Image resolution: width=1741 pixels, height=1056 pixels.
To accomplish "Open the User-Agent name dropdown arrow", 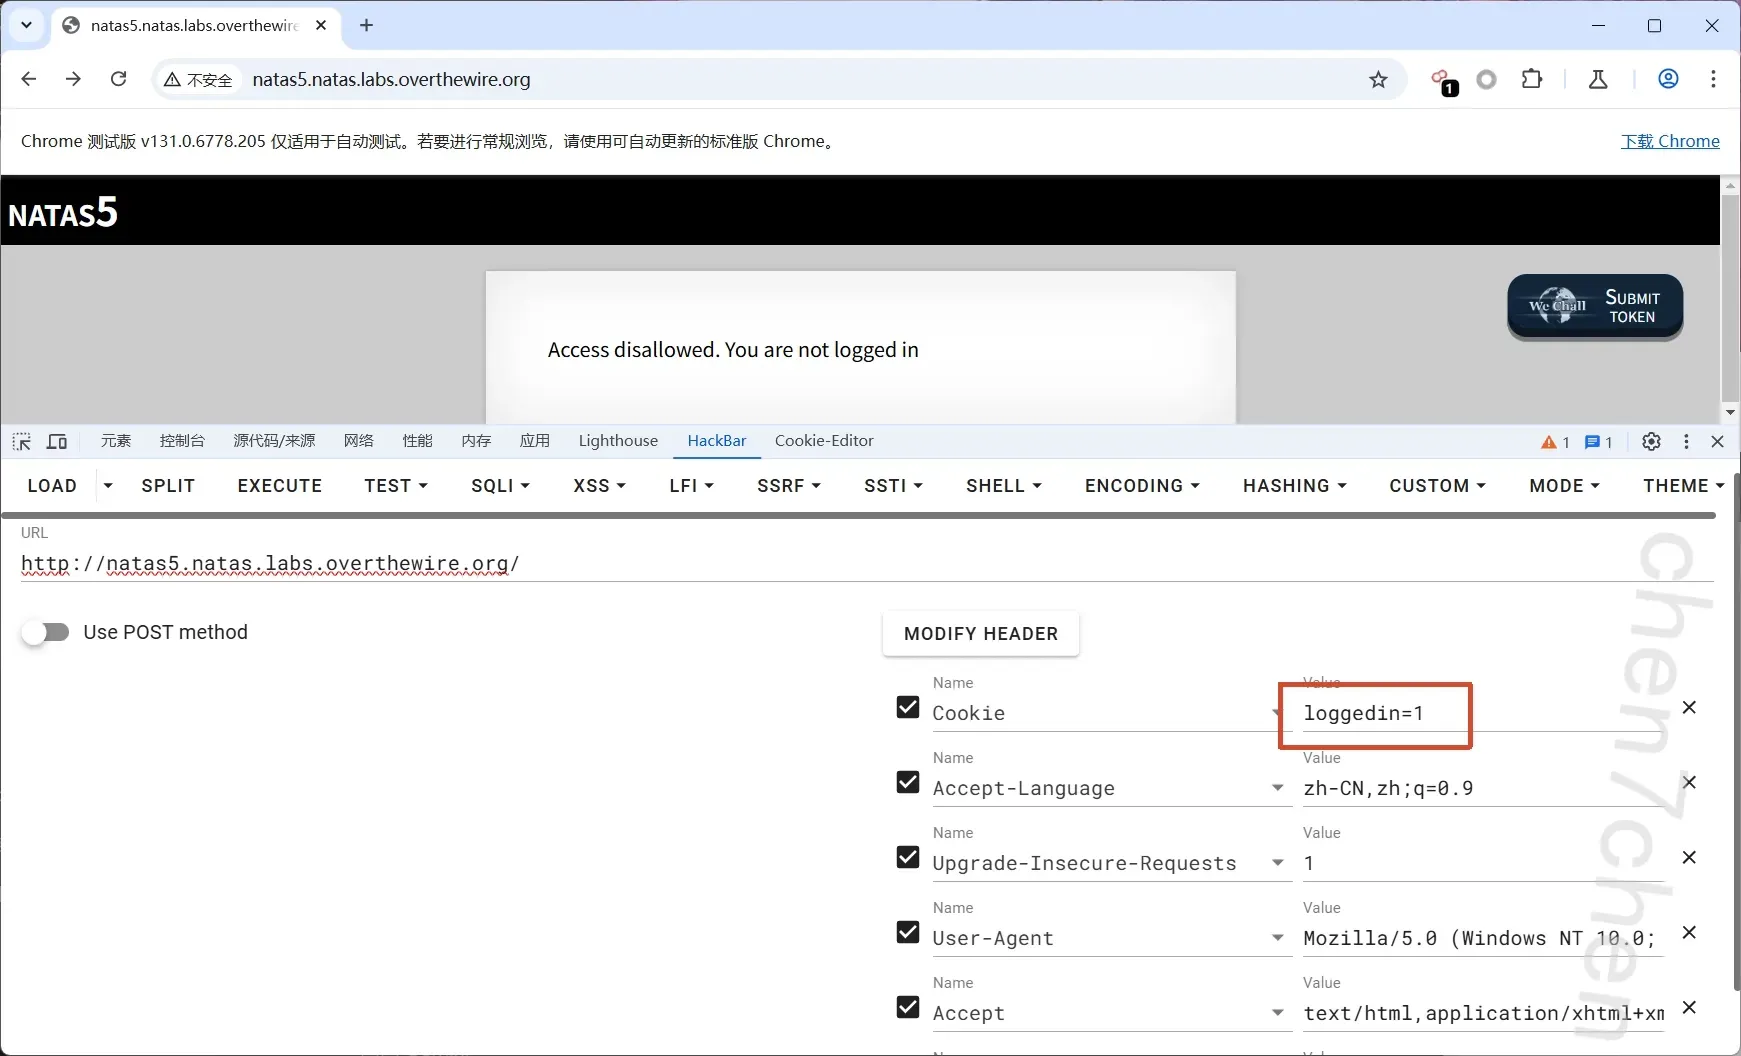I will pos(1277,938).
